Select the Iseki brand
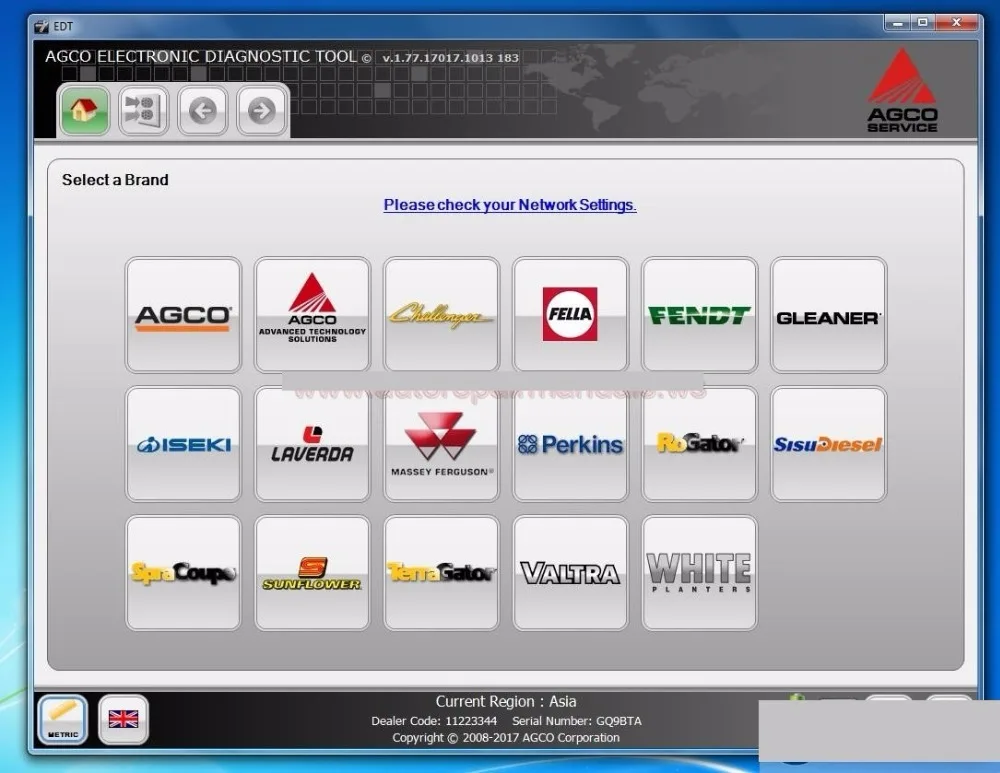 coord(184,444)
